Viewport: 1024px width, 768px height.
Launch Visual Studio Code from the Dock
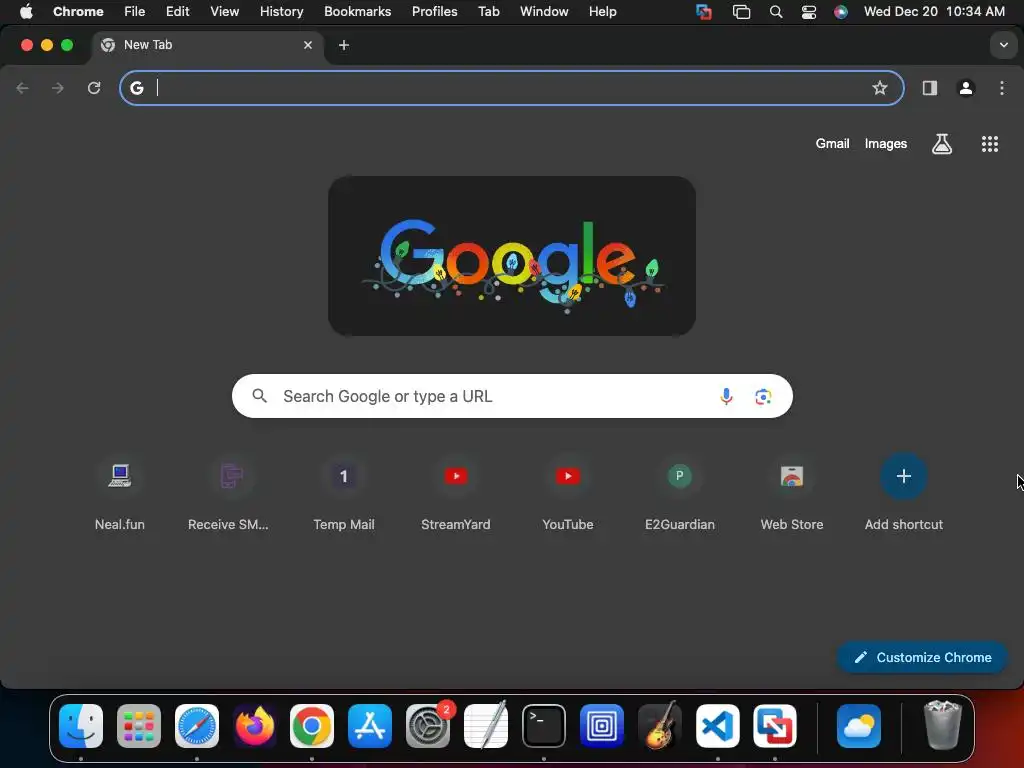(717, 726)
